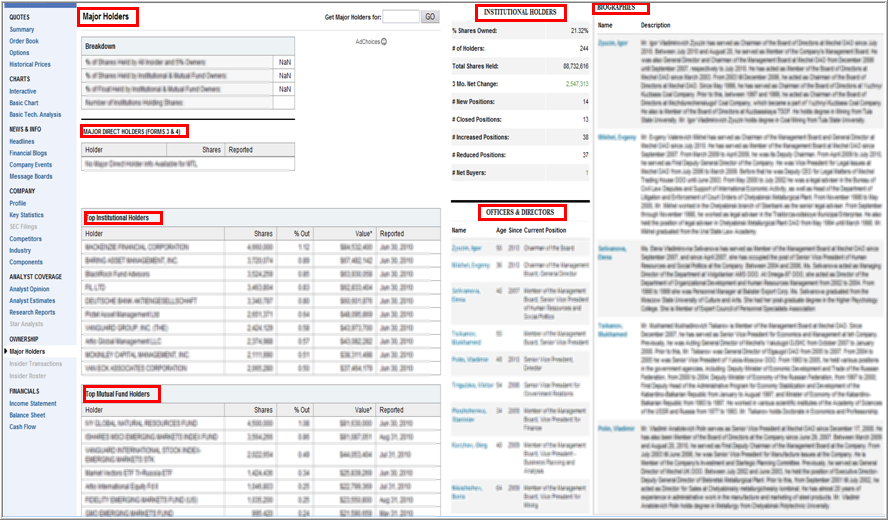Open Competitors page
Viewport: 888px width, 520px height.
pyautogui.click(x=25, y=239)
